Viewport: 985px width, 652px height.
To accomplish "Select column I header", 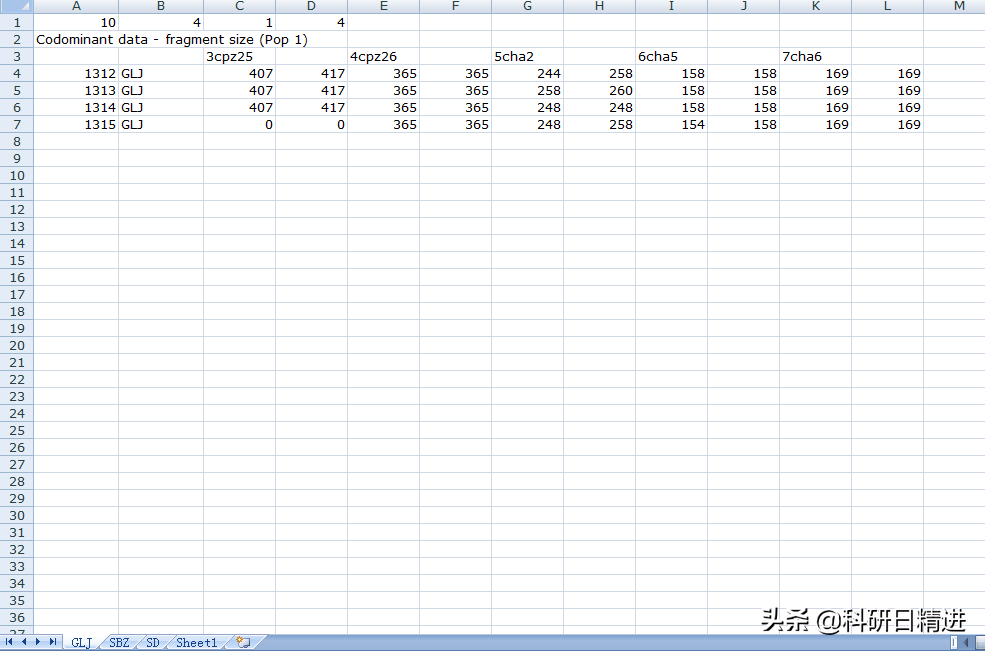I will pyautogui.click(x=672, y=6).
